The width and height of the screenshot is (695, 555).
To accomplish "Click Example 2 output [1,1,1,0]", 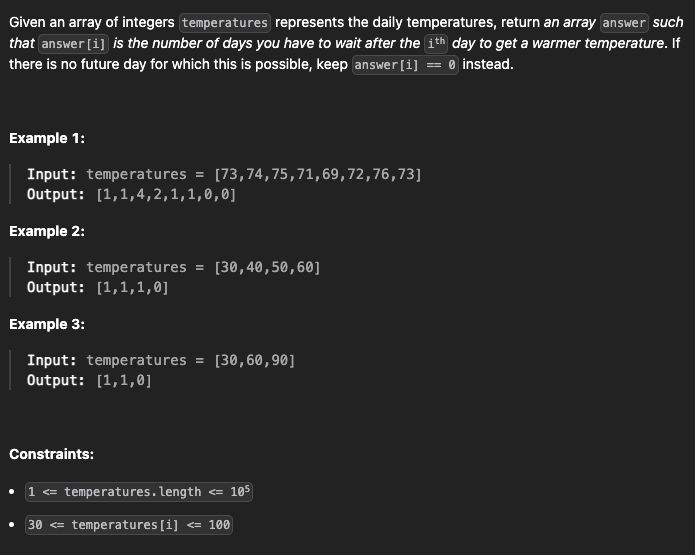I will (x=133, y=287).
